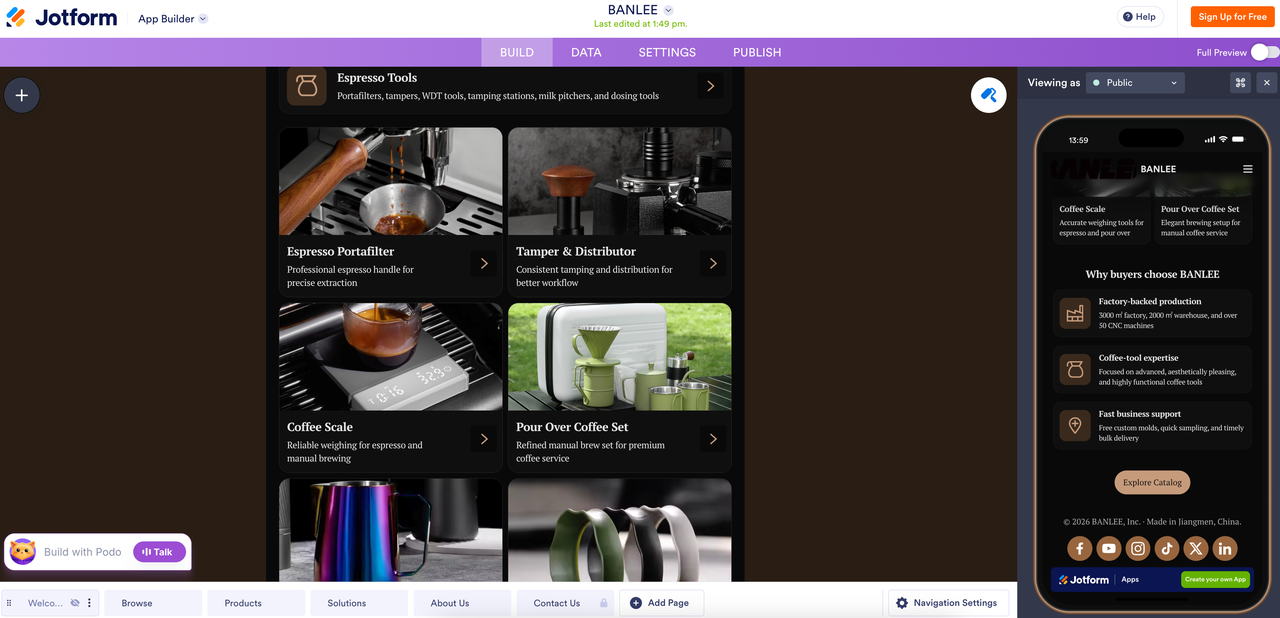The image size is (1280, 618).
Task: Click the X (Twitter) icon in phone preview
Action: click(1196, 548)
